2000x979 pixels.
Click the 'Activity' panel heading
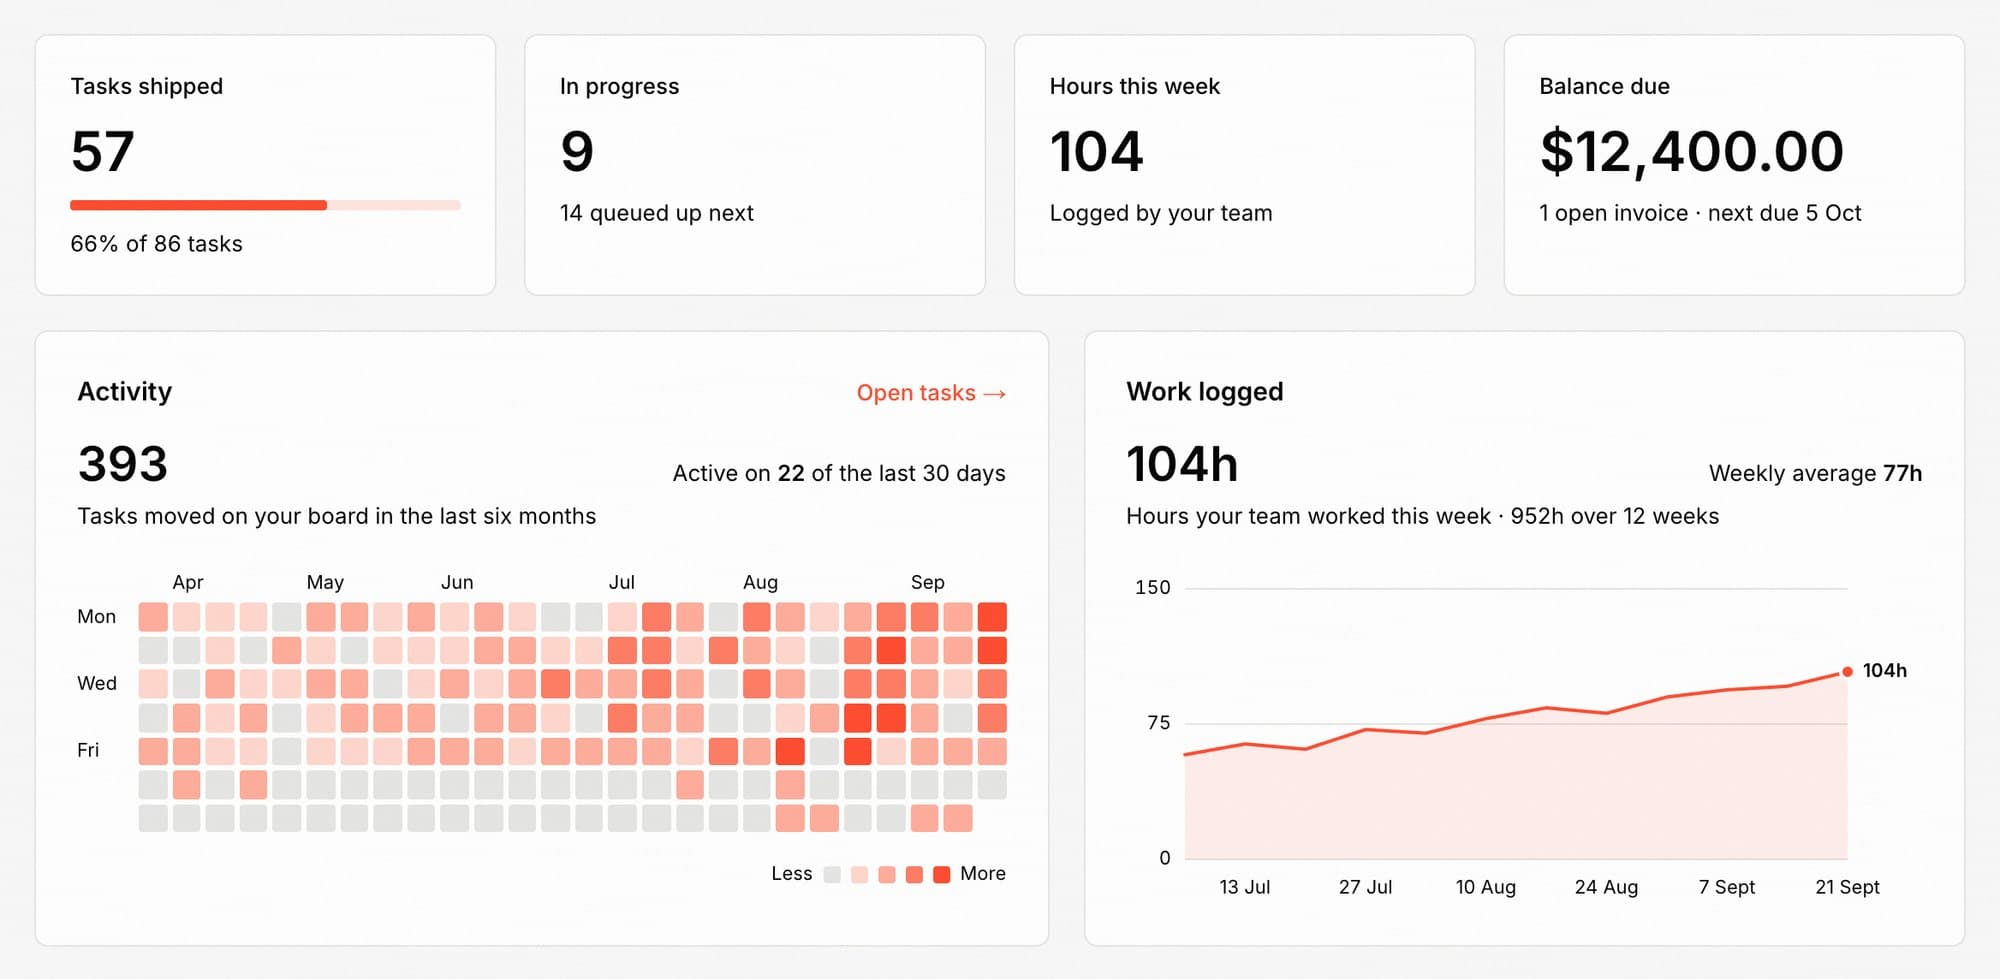pyautogui.click(x=125, y=391)
